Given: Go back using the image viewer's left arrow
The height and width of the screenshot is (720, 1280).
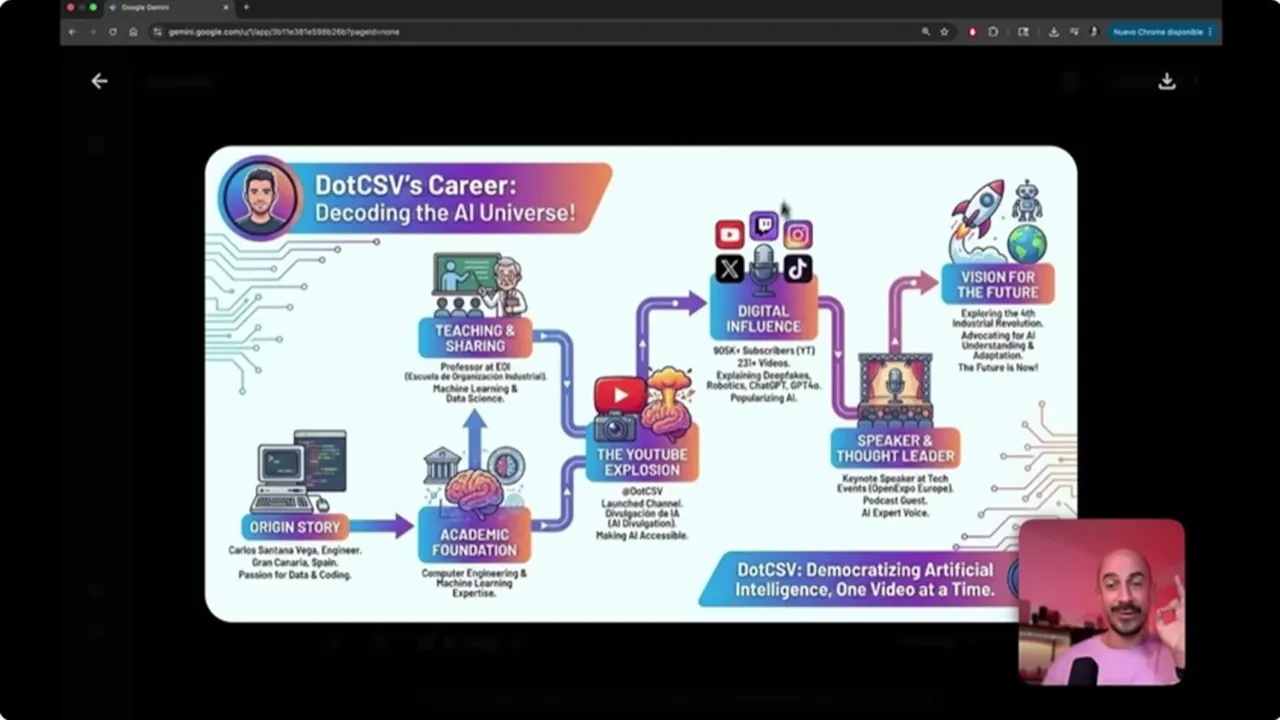Looking at the screenshot, I should [x=99, y=81].
